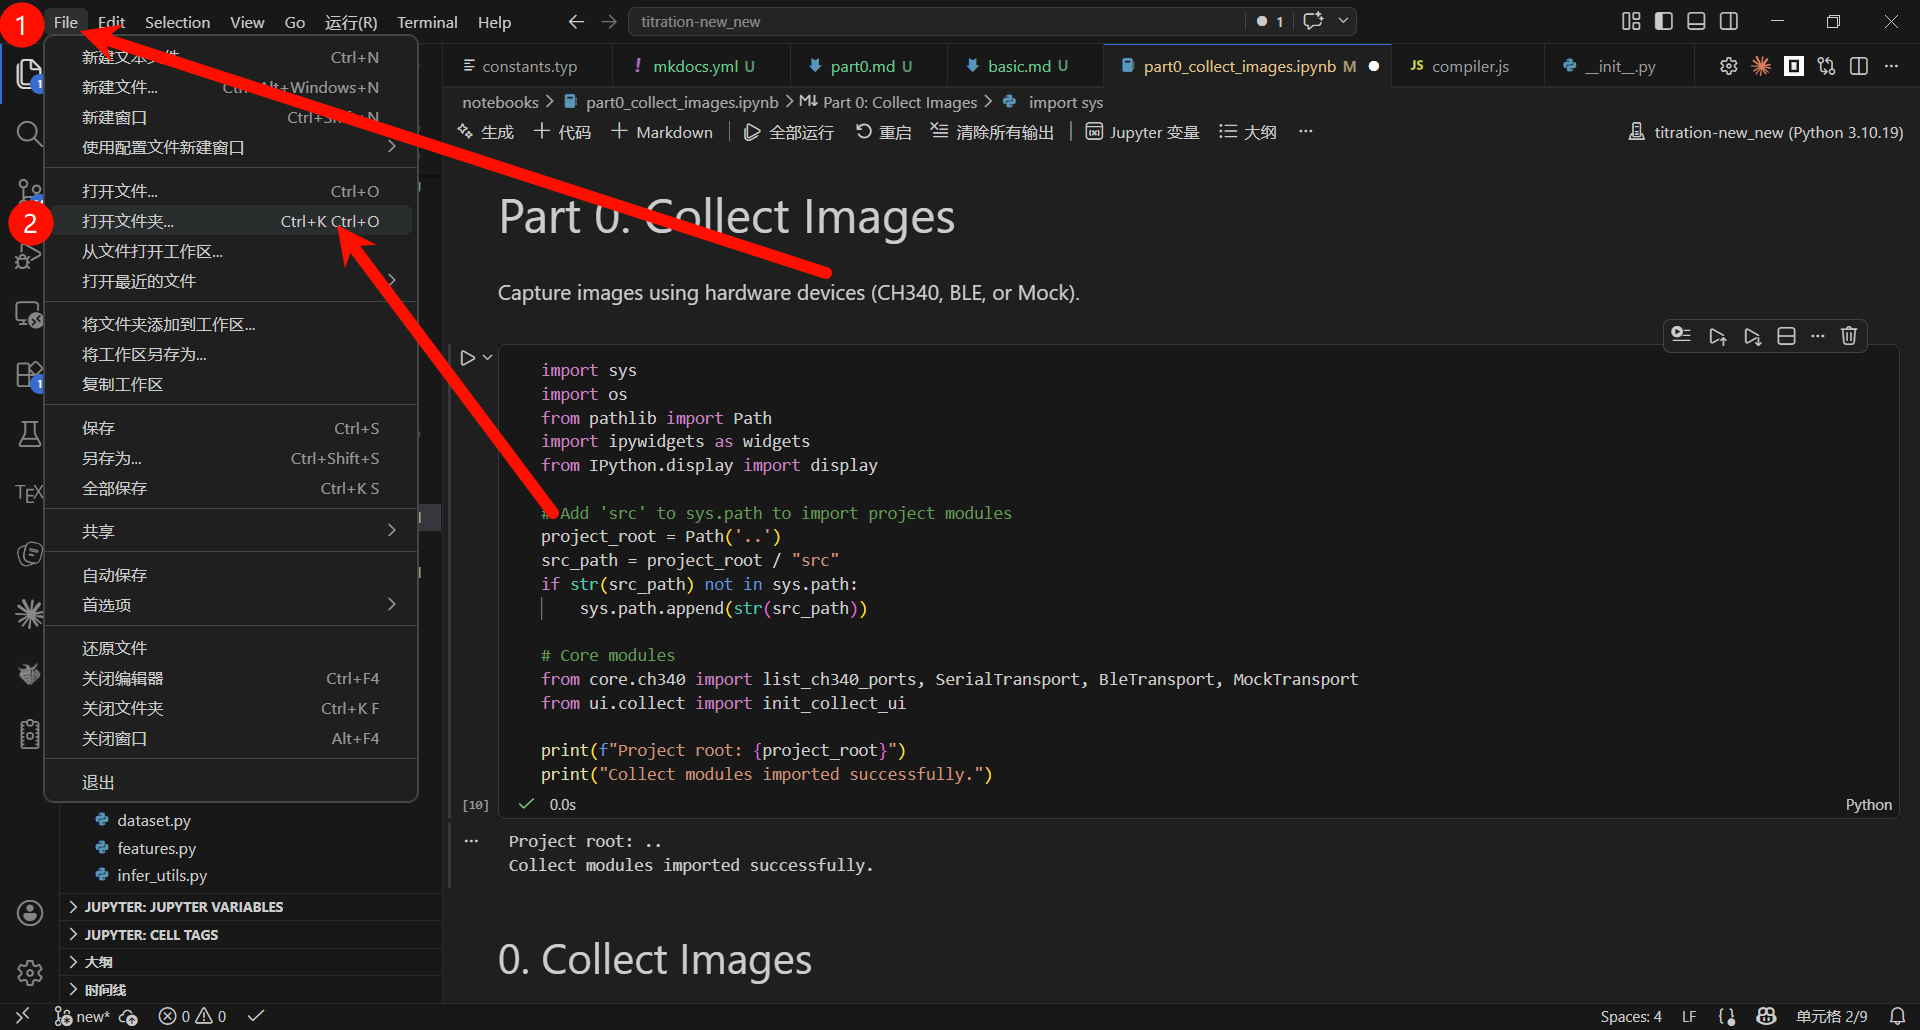Run by line from cell toolbar
The width and height of the screenshot is (1920, 1030).
pyautogui.click(x=1681, y=336)
